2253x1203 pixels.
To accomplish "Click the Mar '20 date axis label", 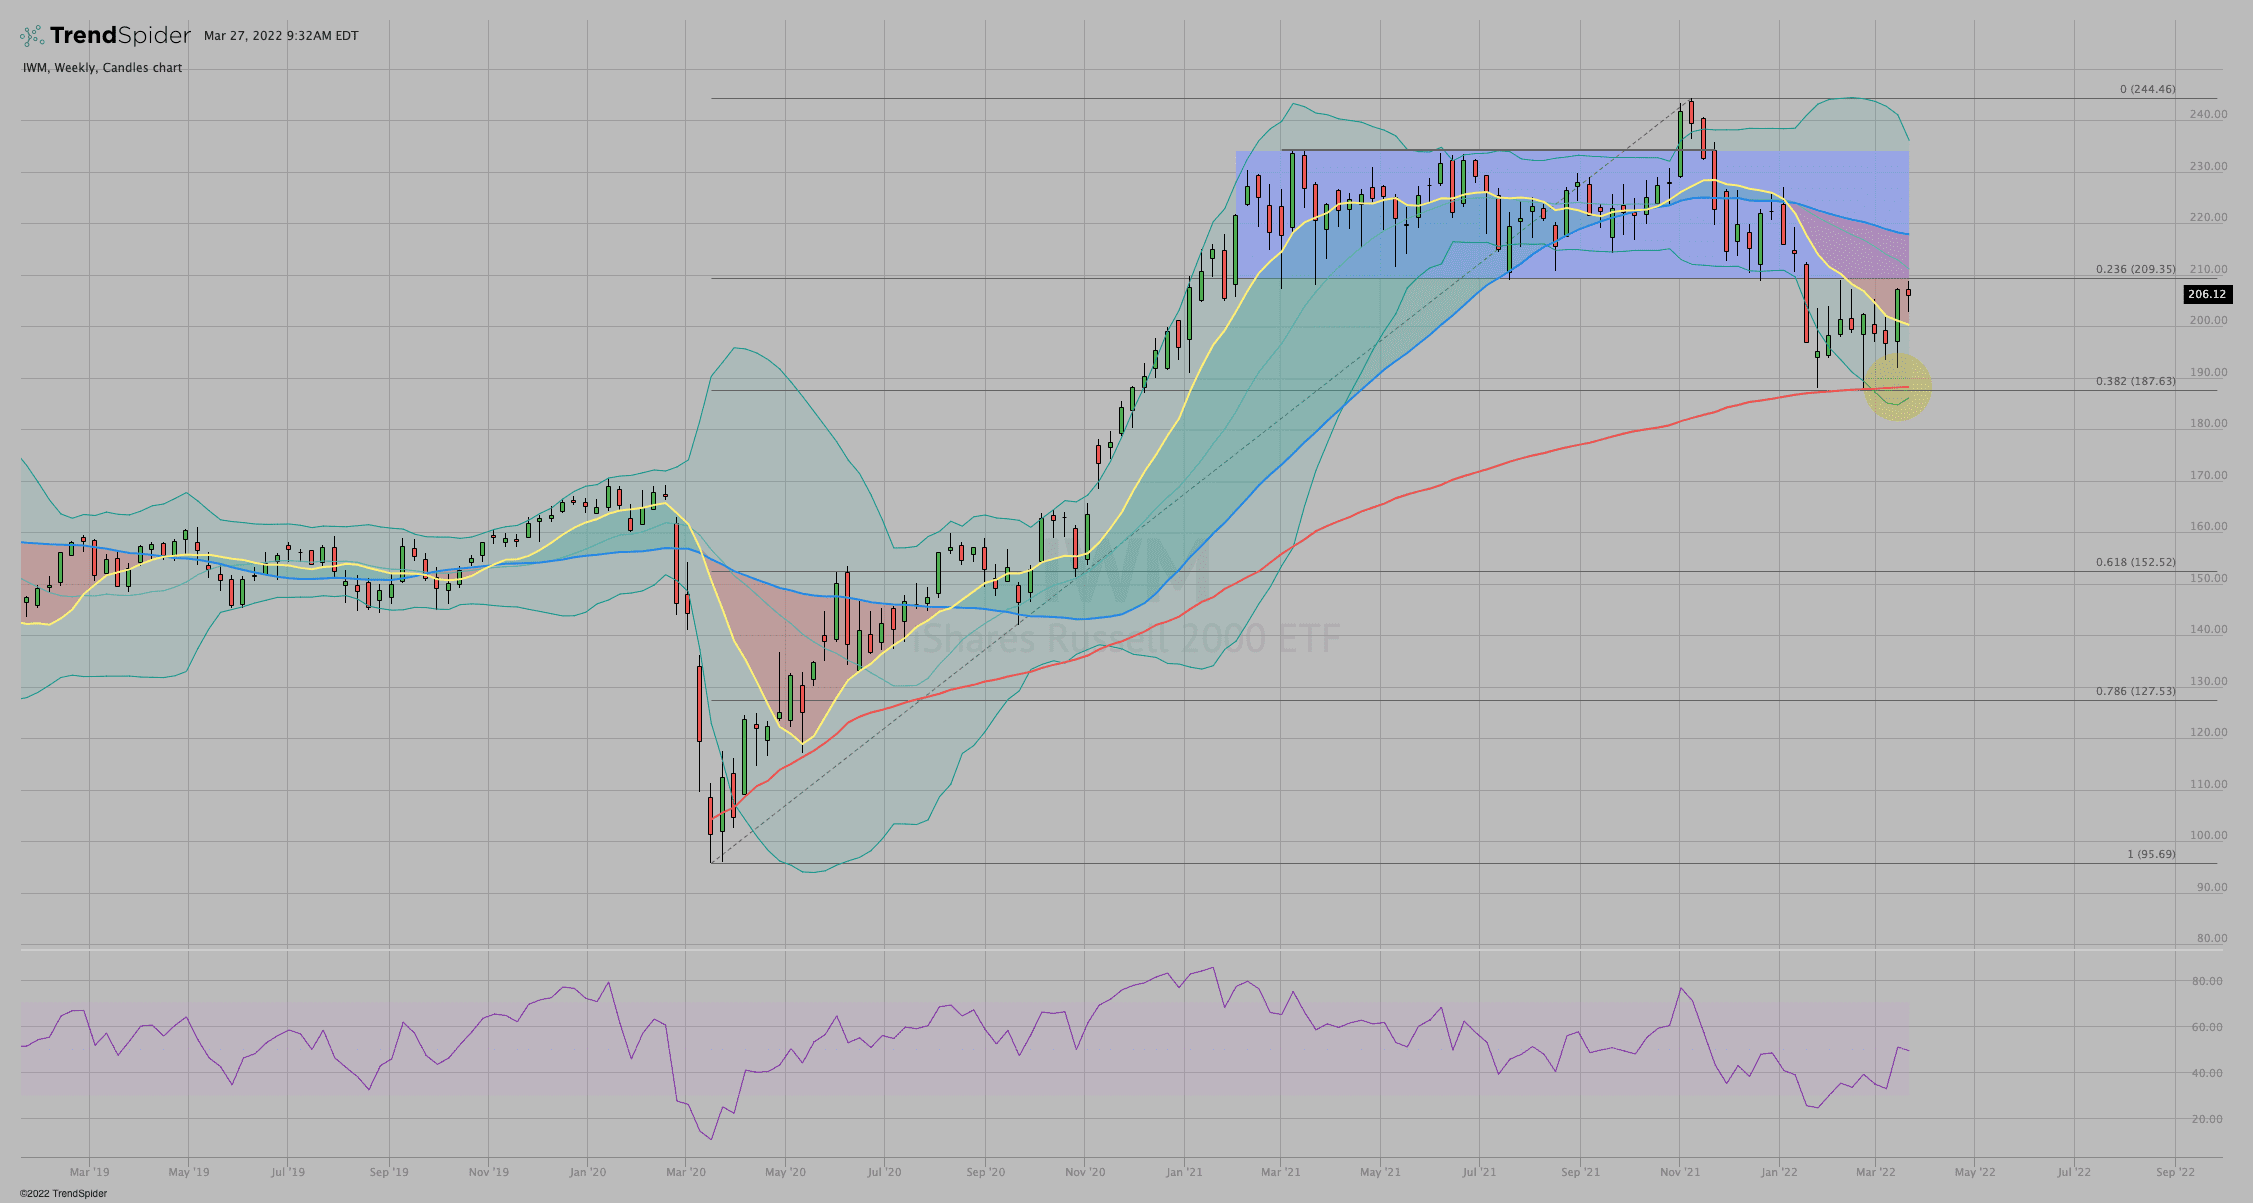I will tap(686, 1172).
